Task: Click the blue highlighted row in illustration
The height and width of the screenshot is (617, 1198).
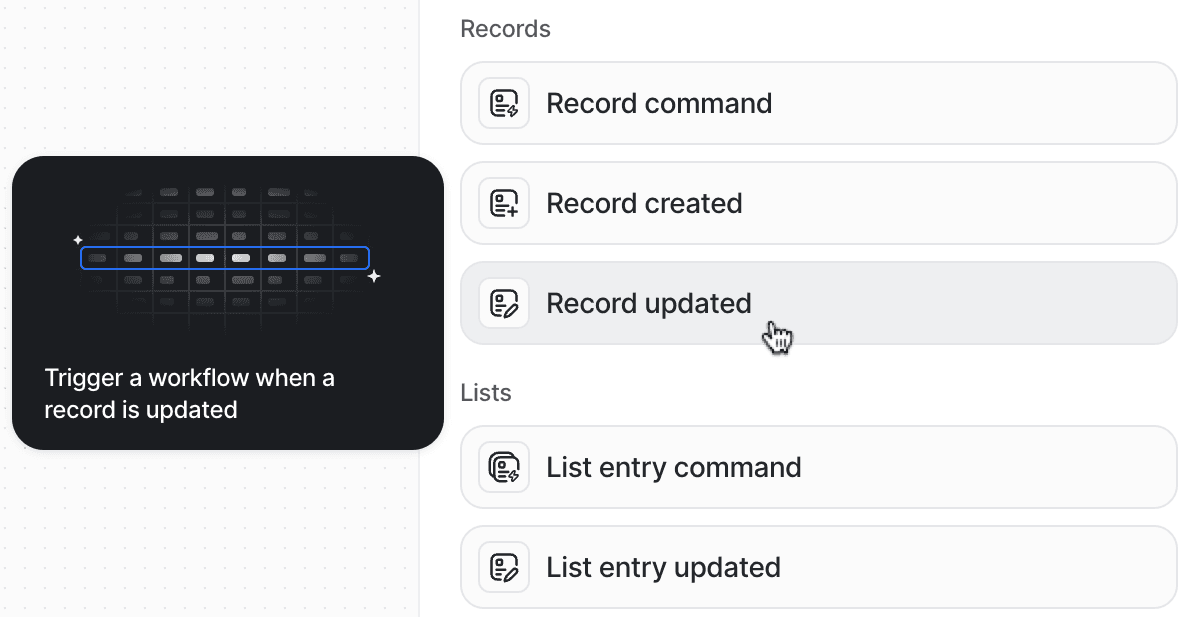Action: (225, 258)
